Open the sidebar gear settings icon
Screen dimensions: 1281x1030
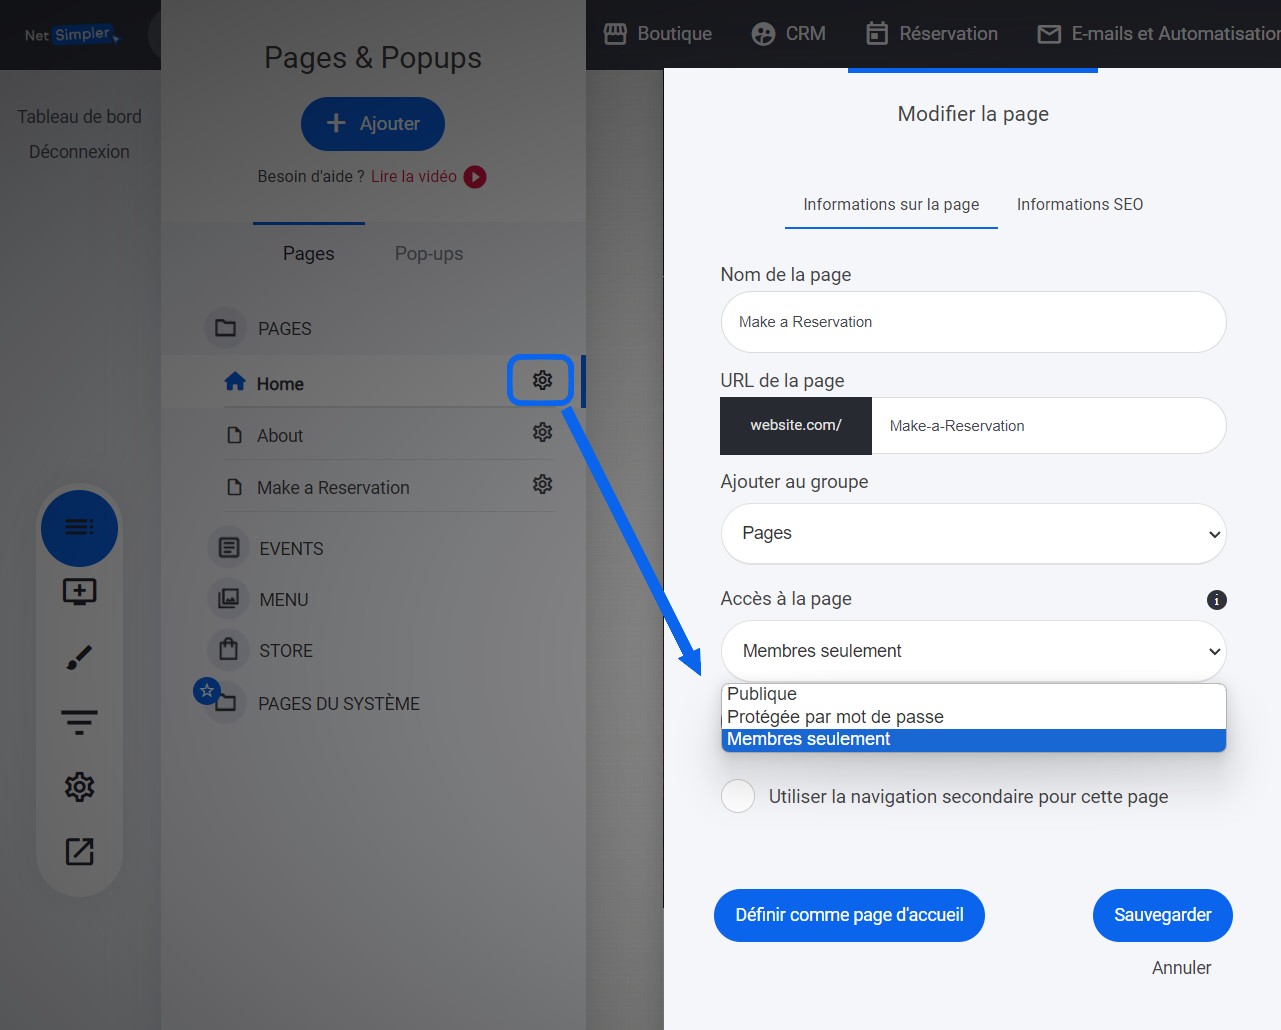click(79, 787)
